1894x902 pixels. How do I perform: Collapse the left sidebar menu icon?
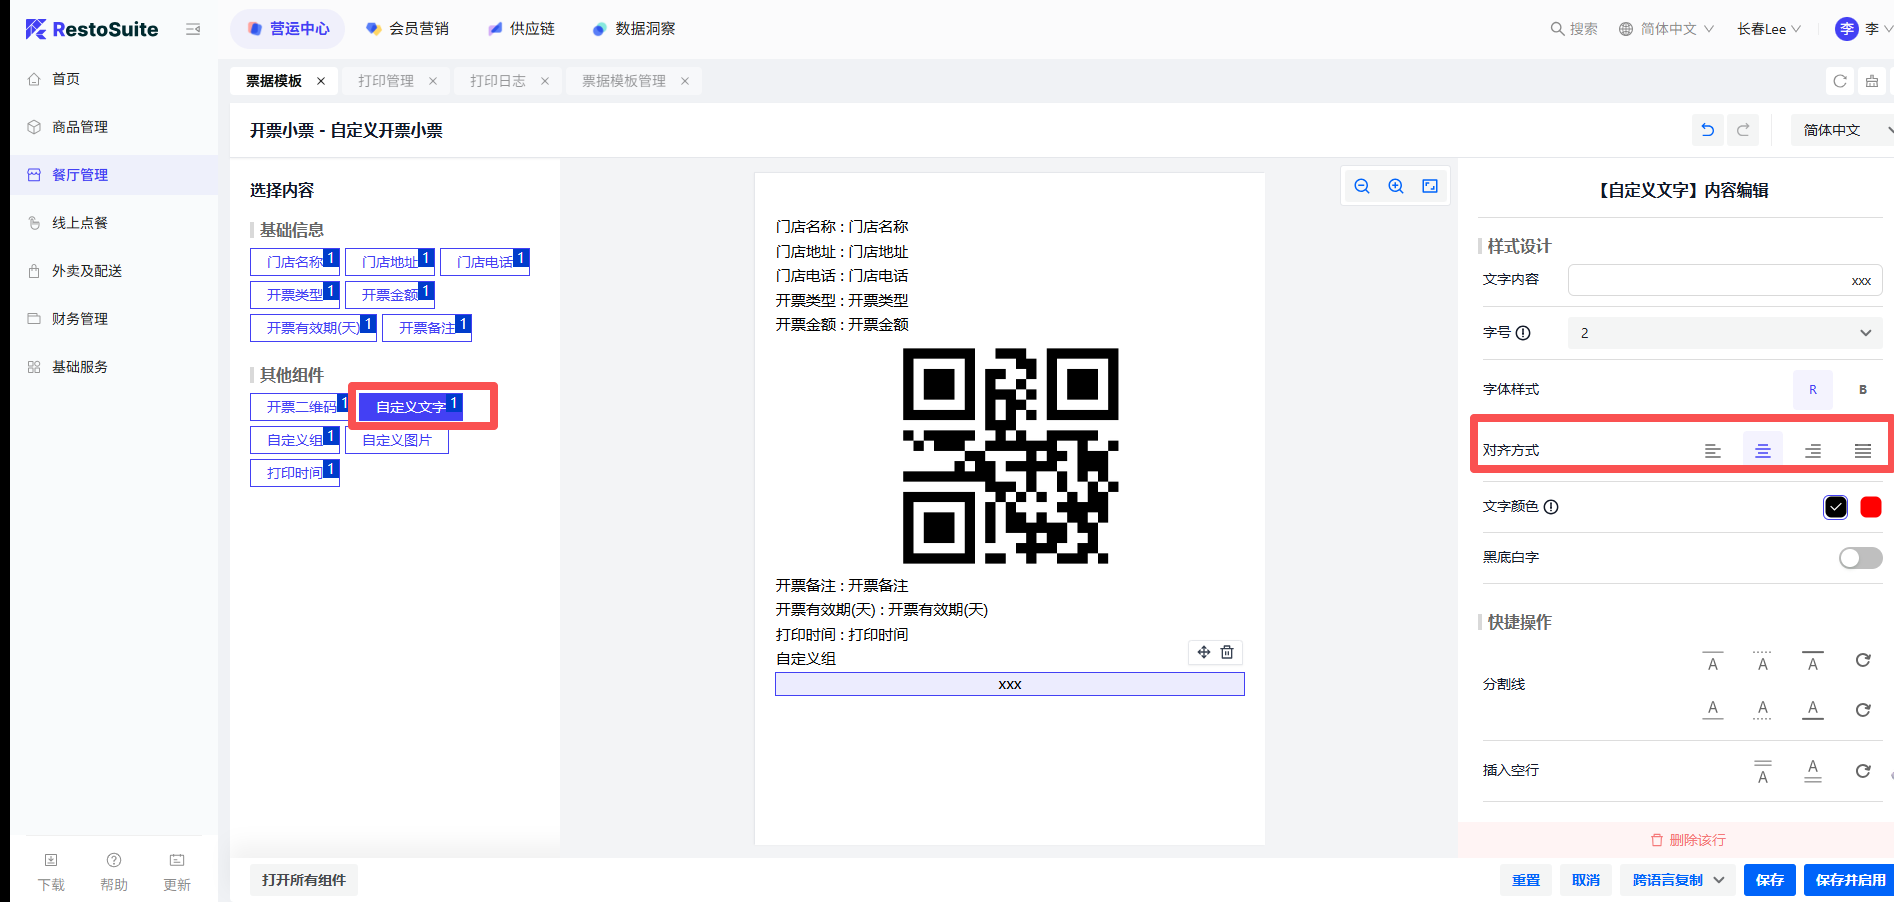coord(193,29)
